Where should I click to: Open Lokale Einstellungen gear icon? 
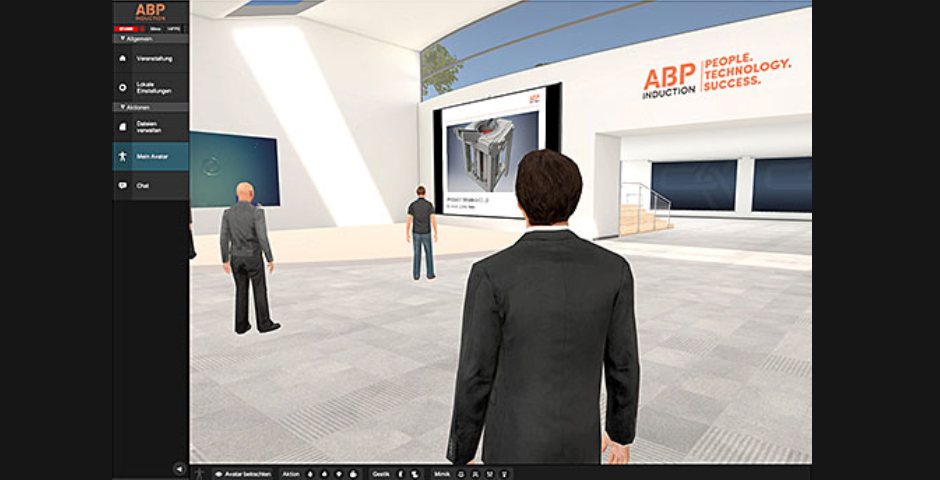point(123,88)
